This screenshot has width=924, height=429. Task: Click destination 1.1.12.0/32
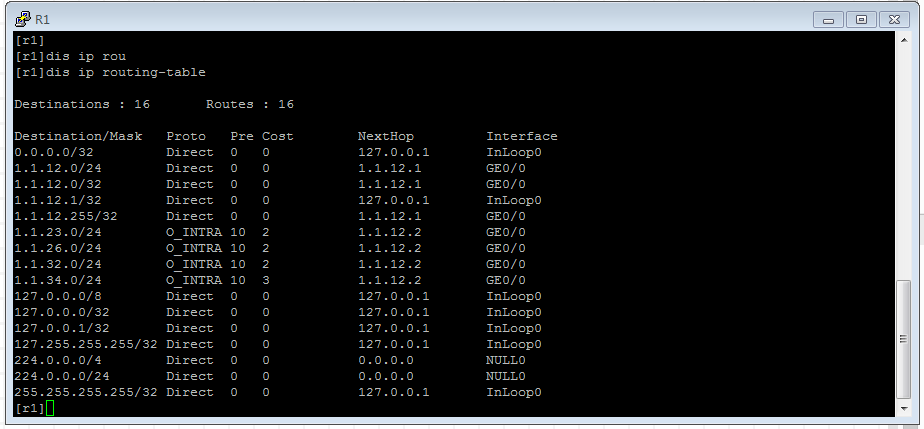[x=58, y=184]
